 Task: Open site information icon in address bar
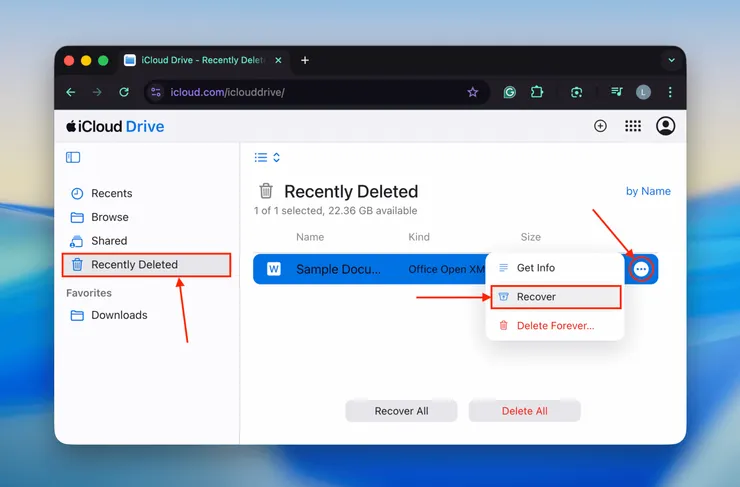156,92
